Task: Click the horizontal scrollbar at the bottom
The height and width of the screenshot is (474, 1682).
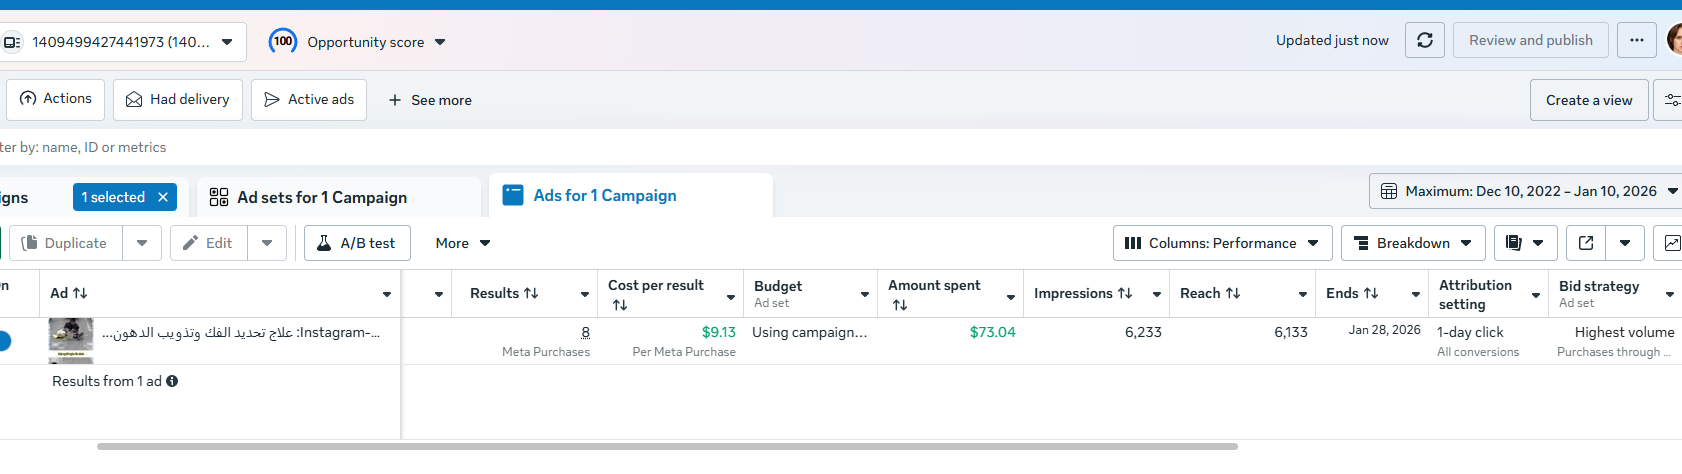Action: 667,446
